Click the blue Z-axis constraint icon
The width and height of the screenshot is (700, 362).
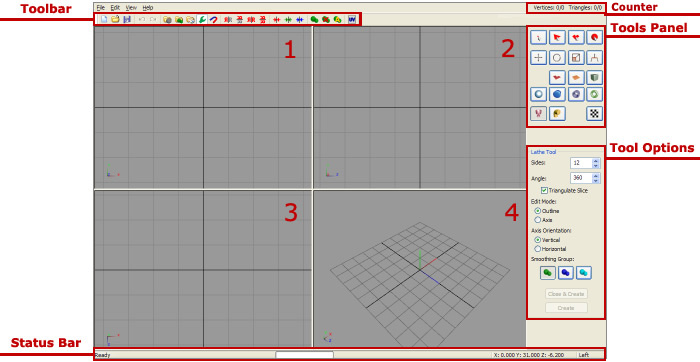coord(300,20)
